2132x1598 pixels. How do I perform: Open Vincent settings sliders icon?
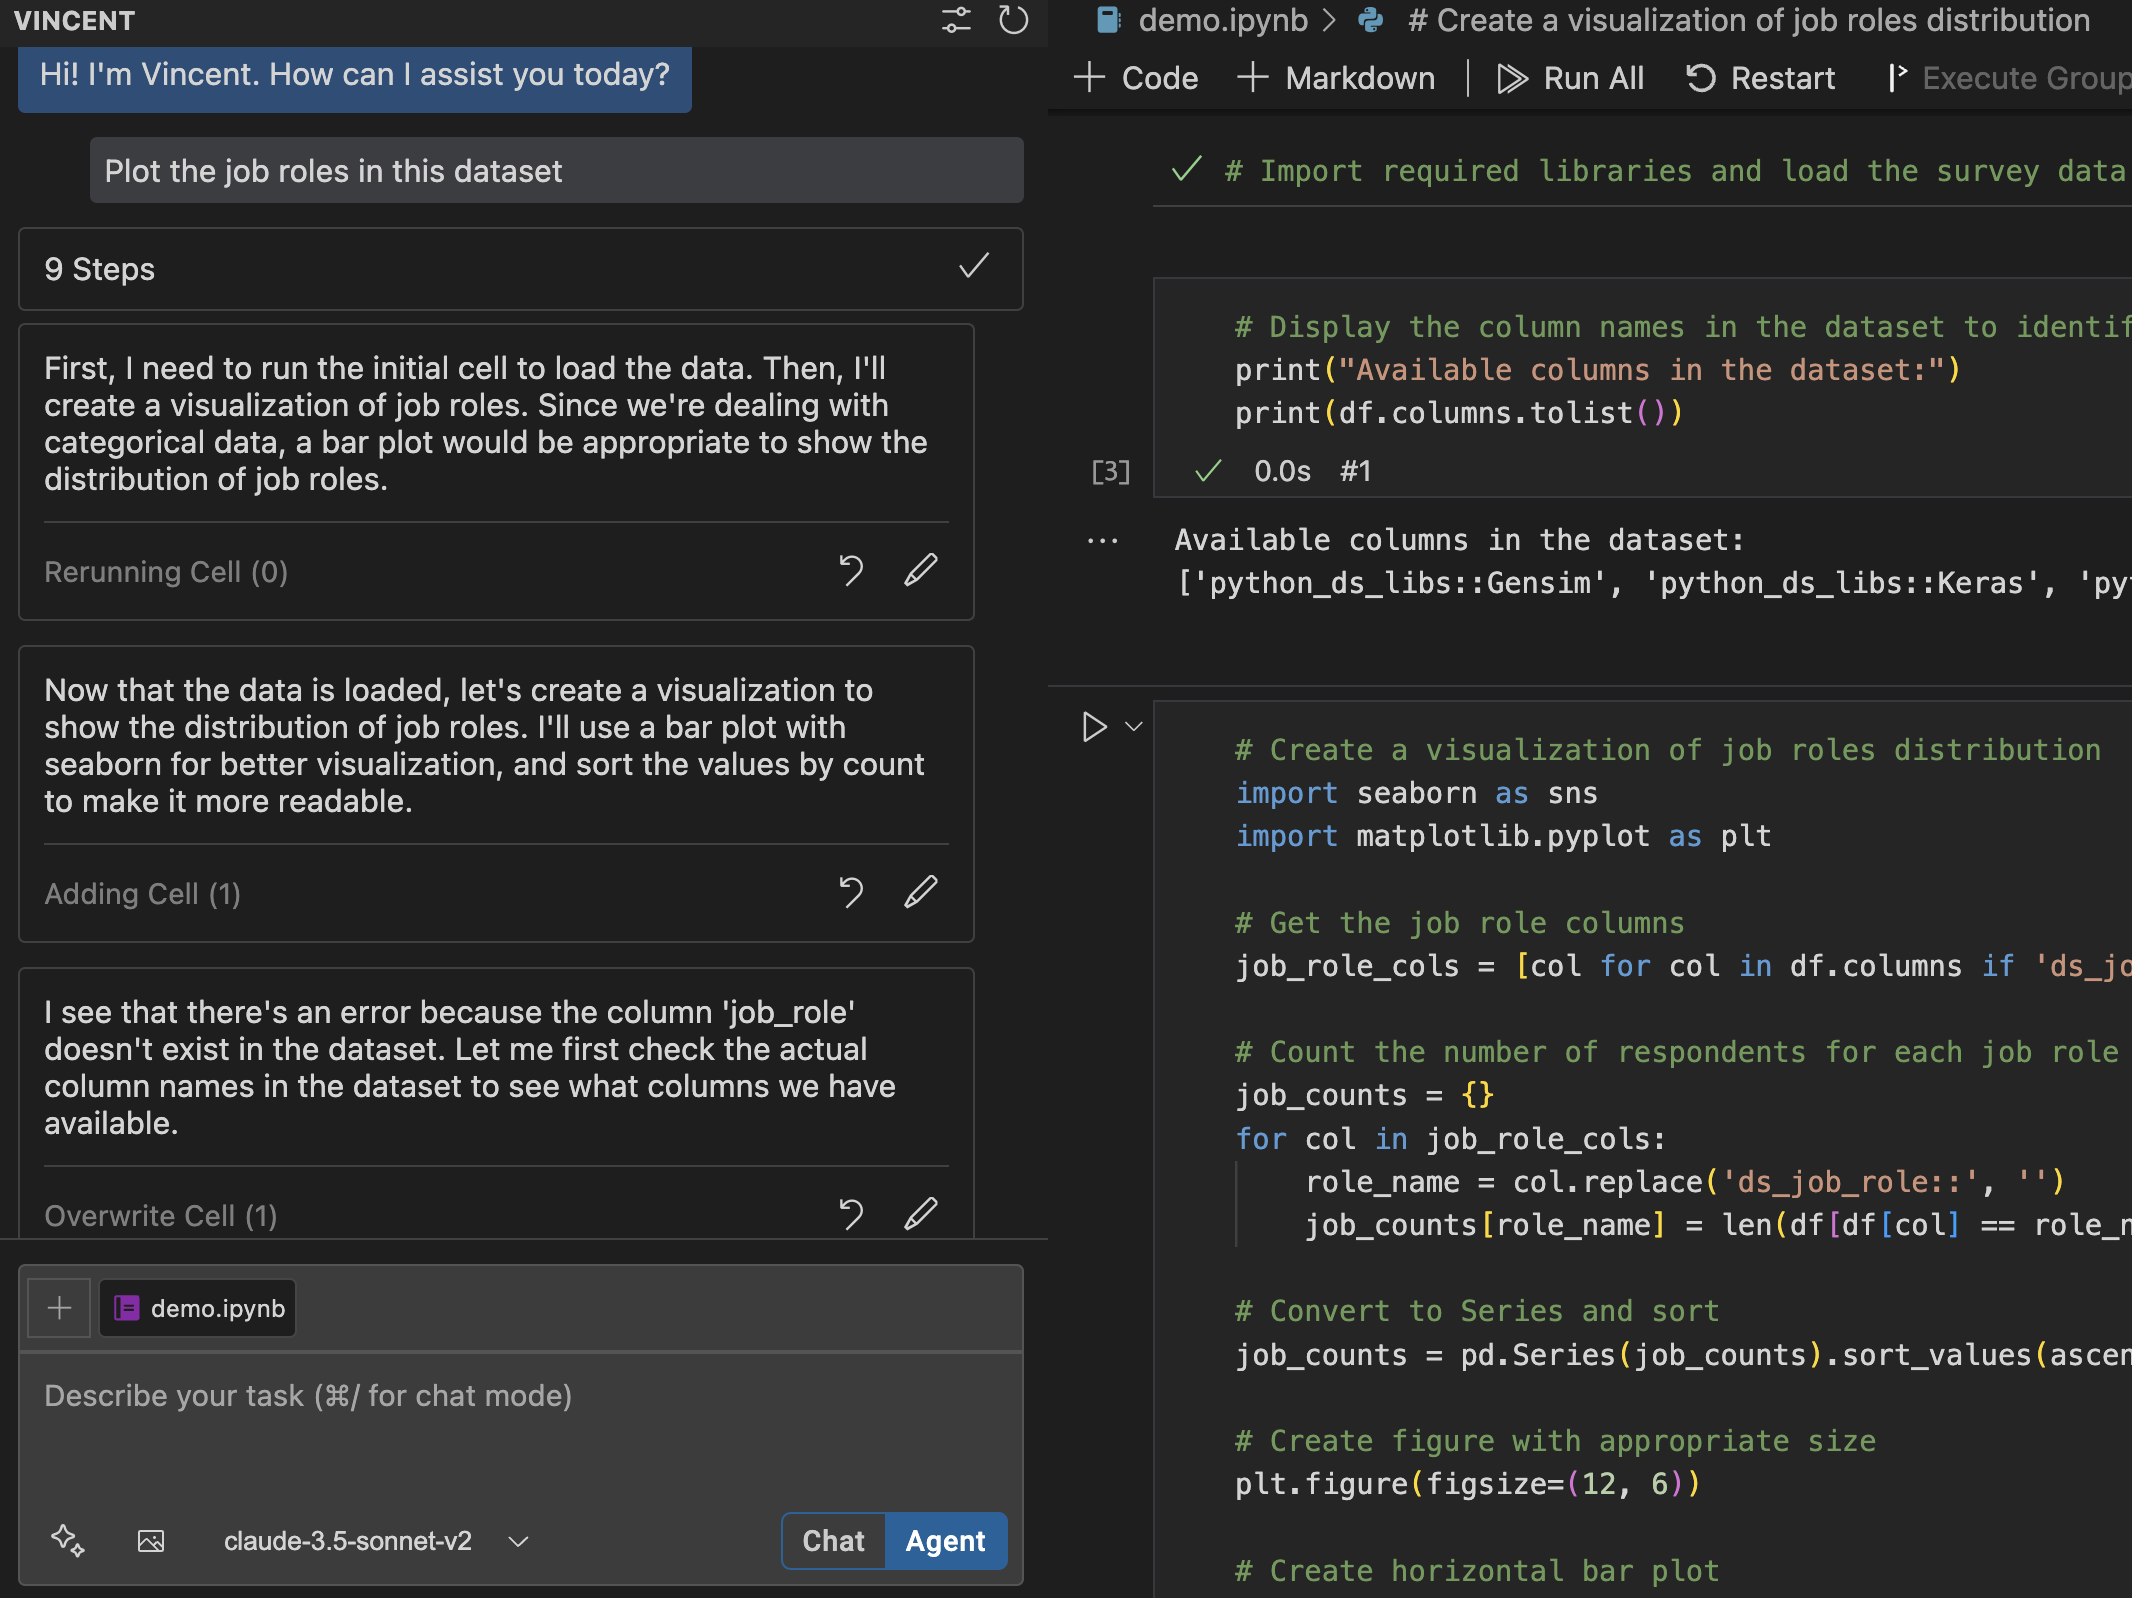(x=956, y=20)
